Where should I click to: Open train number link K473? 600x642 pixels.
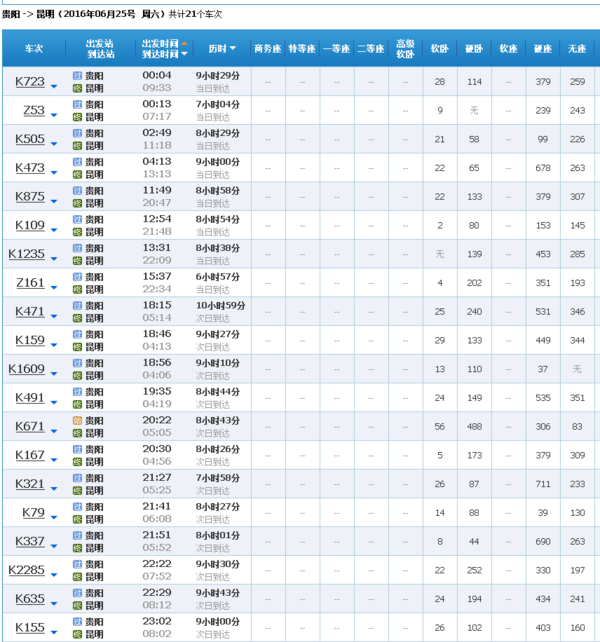click(30, 168)
